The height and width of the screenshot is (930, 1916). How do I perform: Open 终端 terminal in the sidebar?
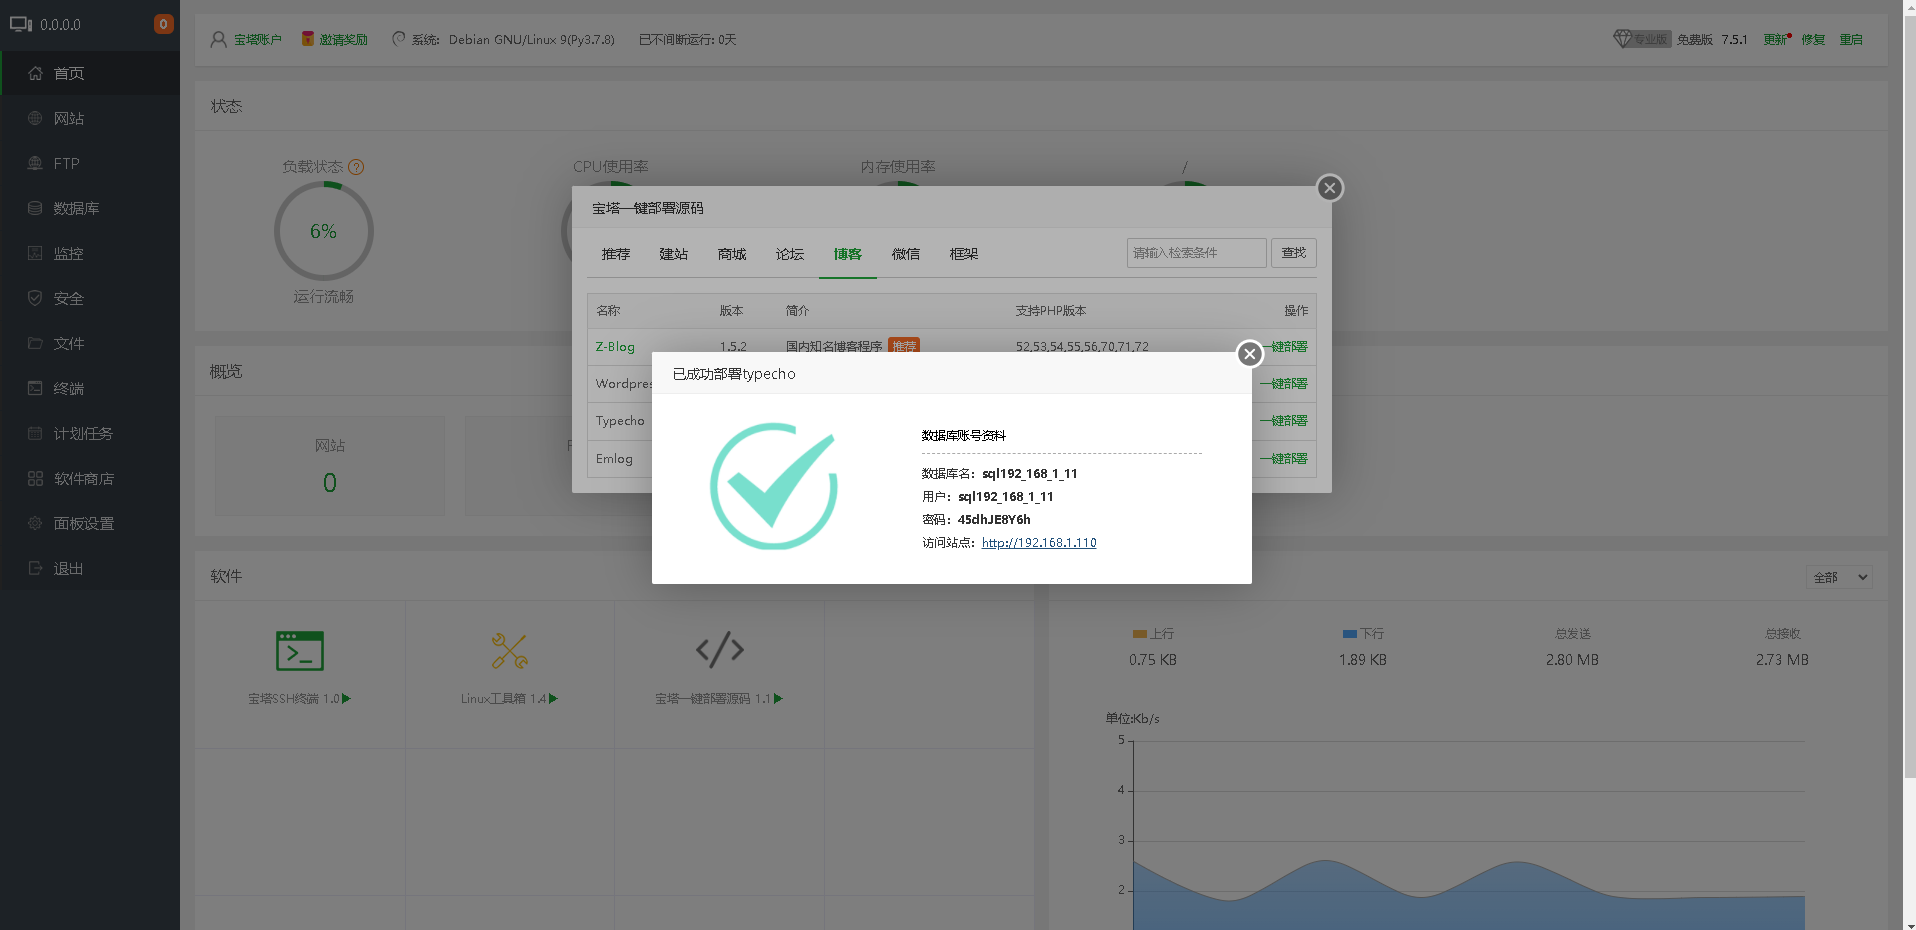click(90, 388)
